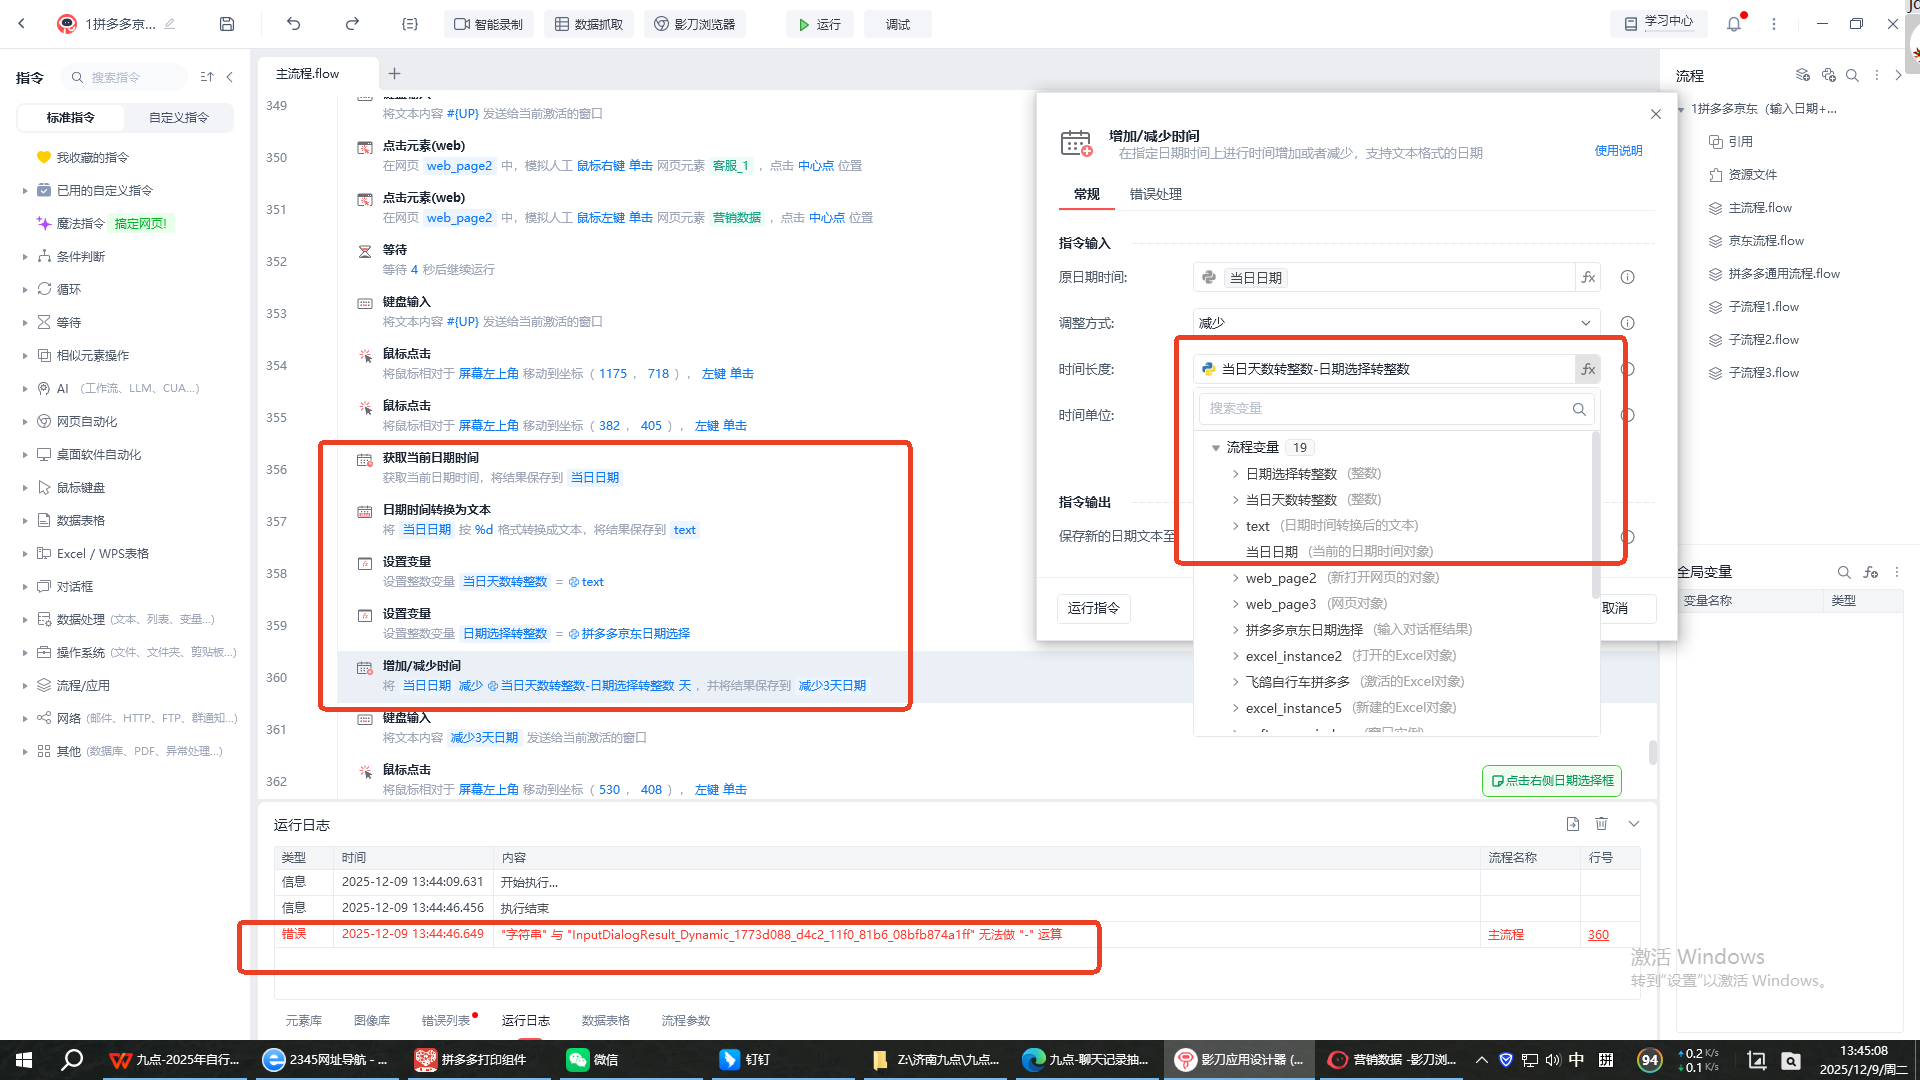Click the 获取当前日期时间 step icon

pos(365,460)
